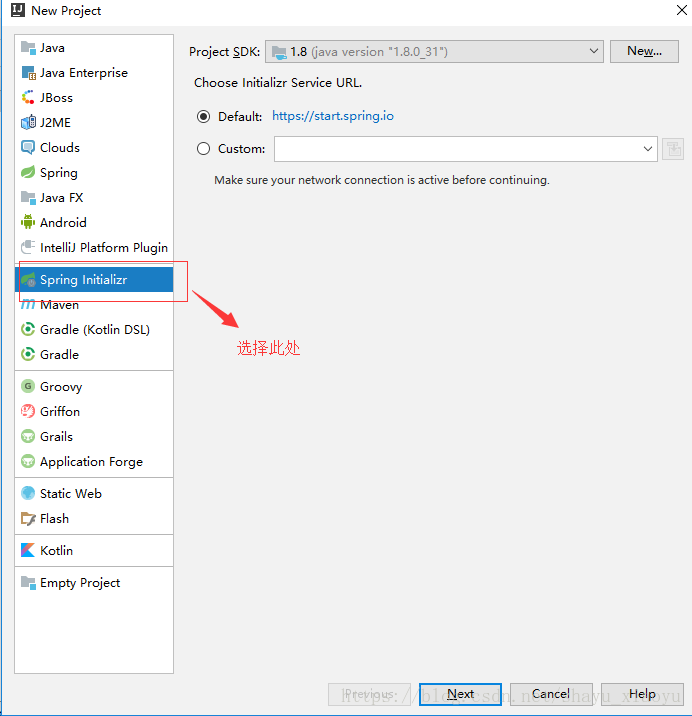This screenshot has width=692, height=716.
Task: Click the Android robot icon
Action: tap(28, 222)
